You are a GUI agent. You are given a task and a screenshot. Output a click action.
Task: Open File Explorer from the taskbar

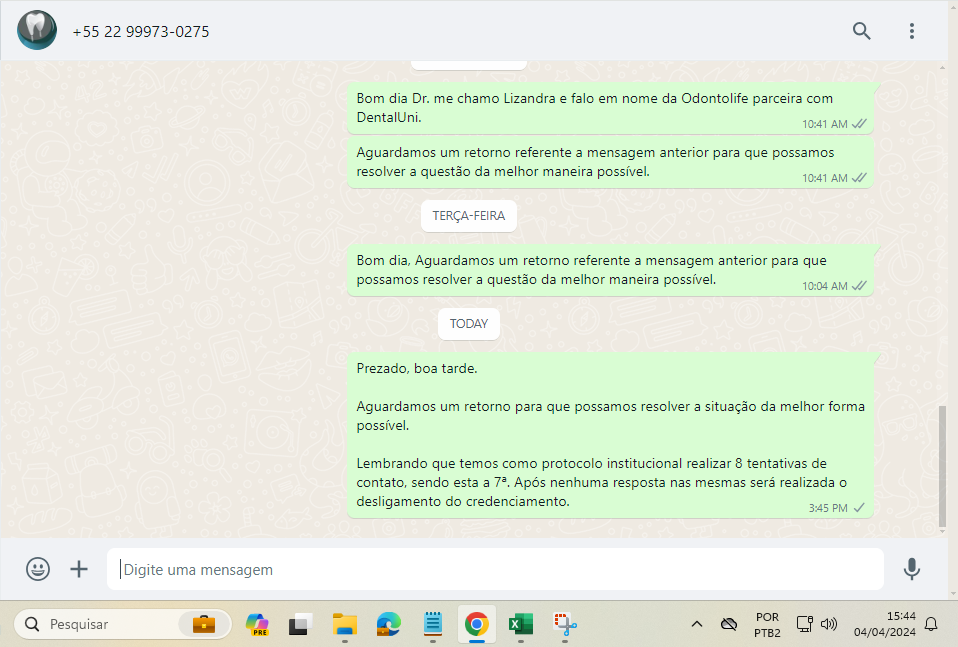[345, 624]
